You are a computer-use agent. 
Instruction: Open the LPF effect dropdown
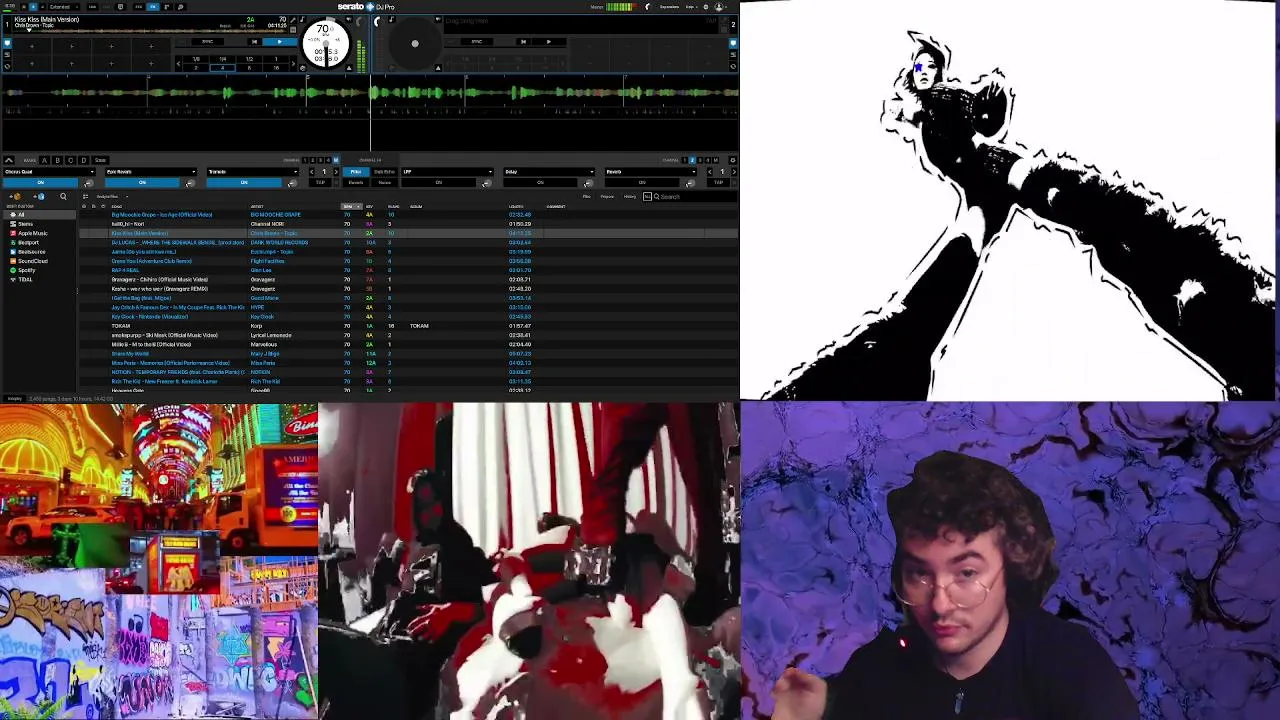tap(448, 172)
